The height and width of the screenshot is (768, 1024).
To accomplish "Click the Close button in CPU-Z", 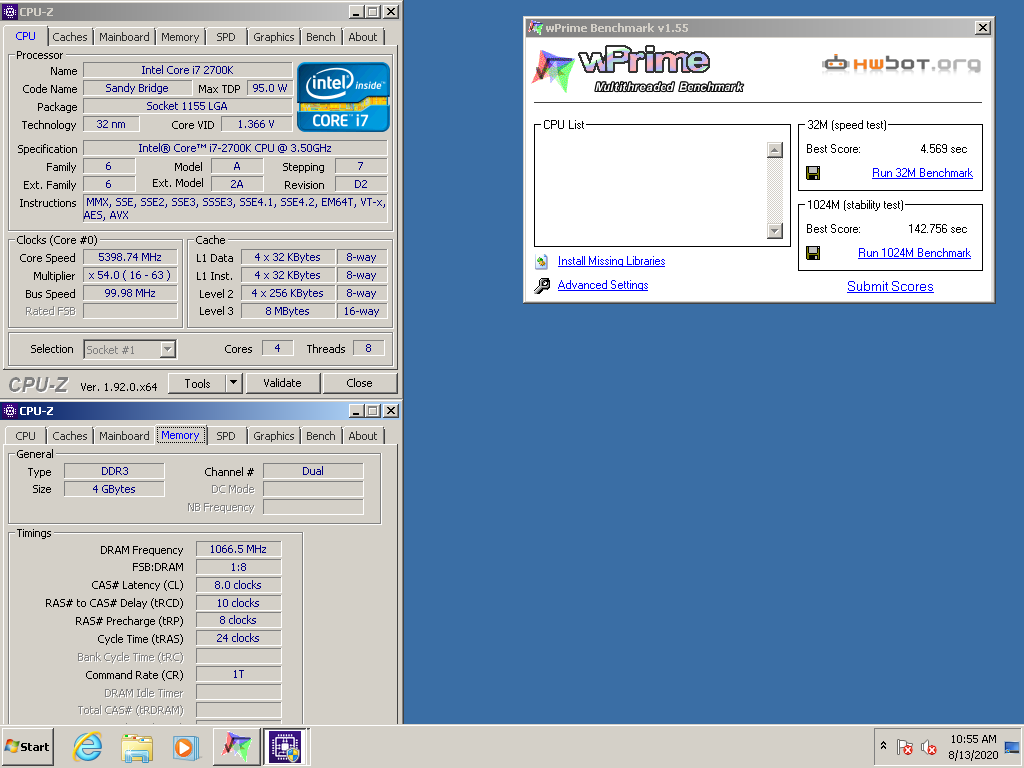I will click(359, 383).
